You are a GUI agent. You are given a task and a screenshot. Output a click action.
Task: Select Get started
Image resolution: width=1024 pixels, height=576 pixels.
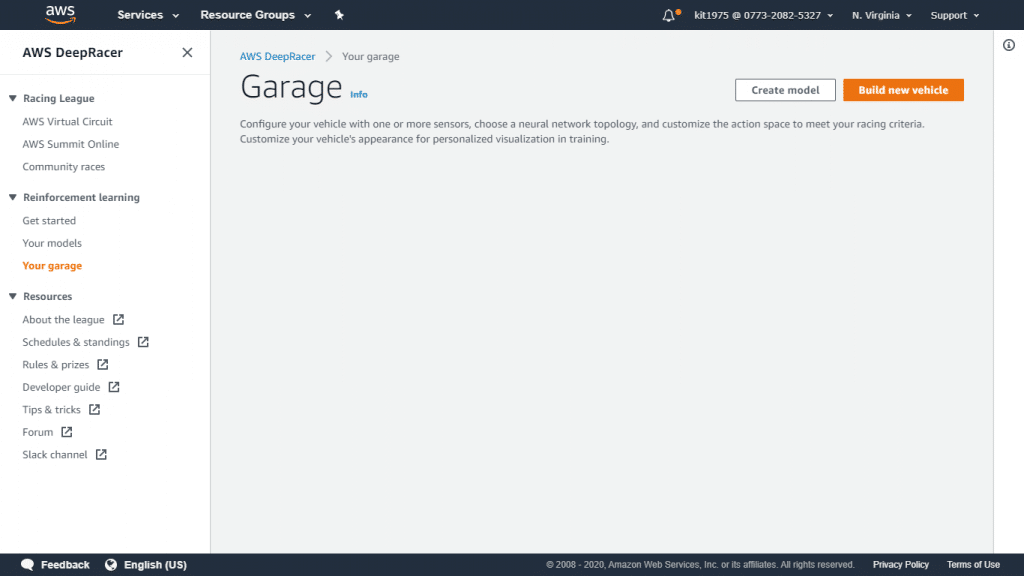[x=49, y=221]
